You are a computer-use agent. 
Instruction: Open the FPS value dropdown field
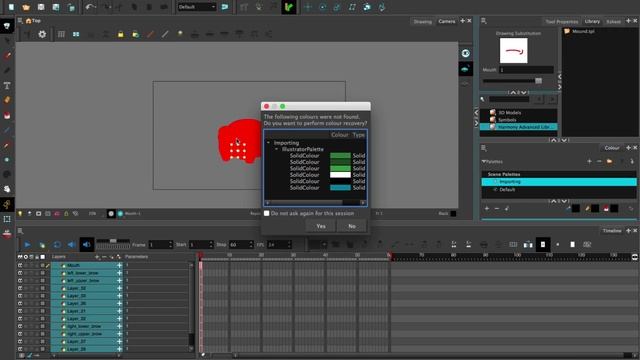pyautogui.click(x=279, y=244)
